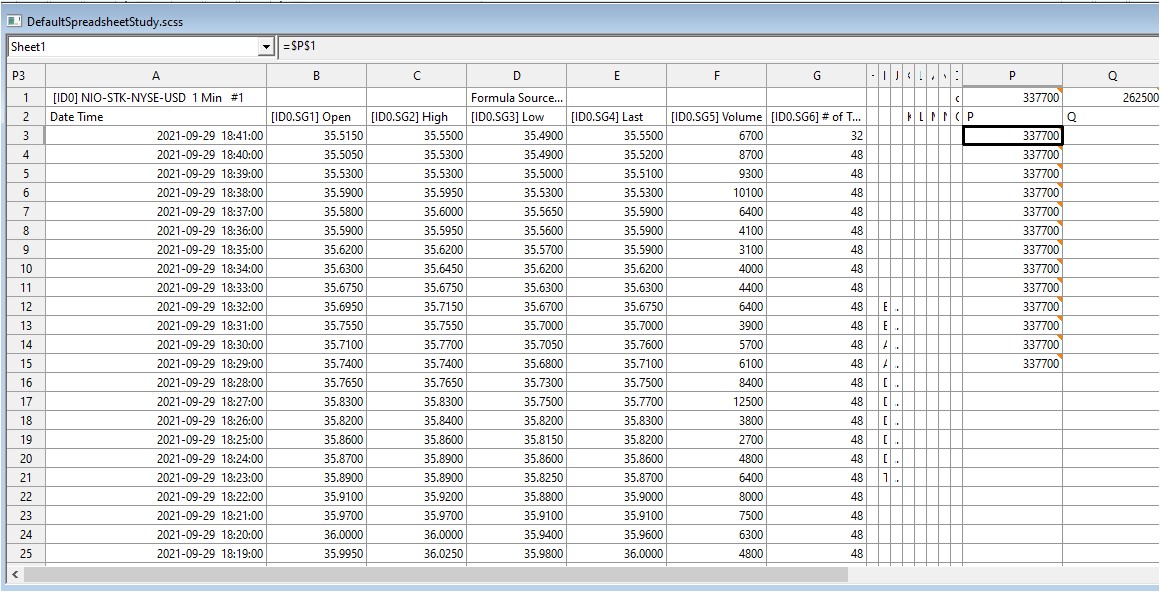This screenshot has width=1160, height=592.
Task: Select the column Q header
Action: [1111, 76]
